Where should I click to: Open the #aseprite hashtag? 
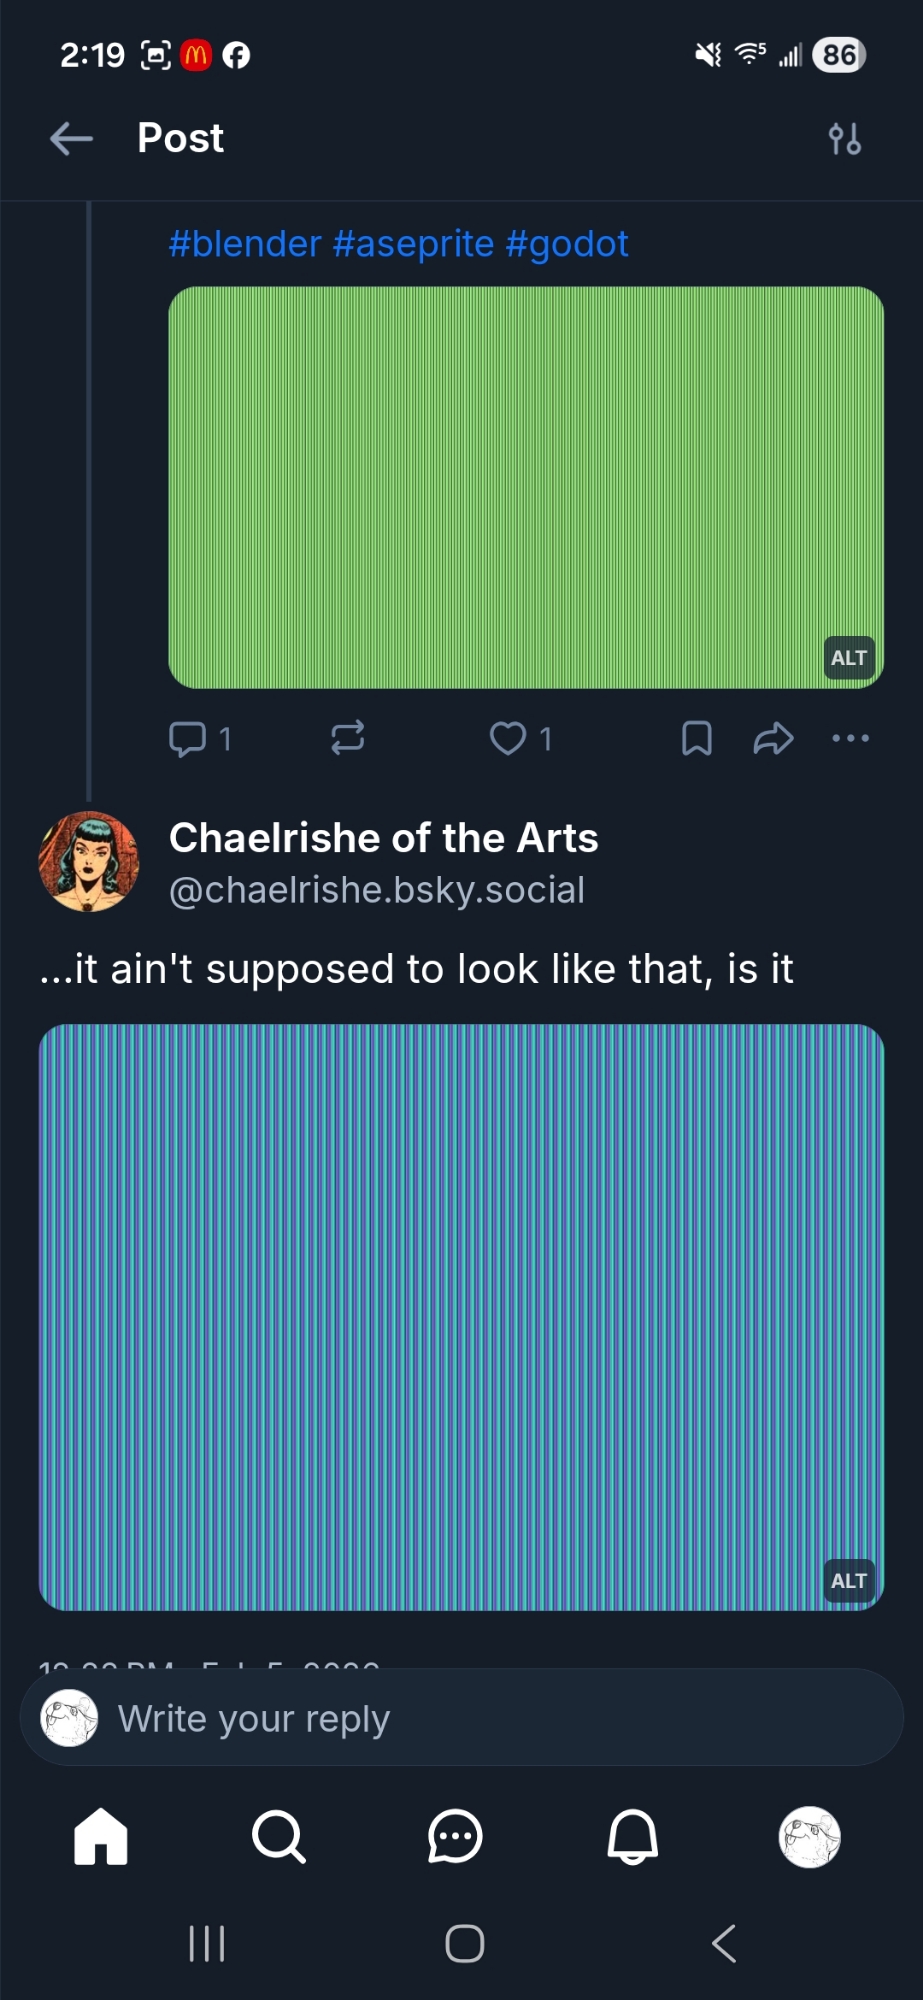(413, 244)
